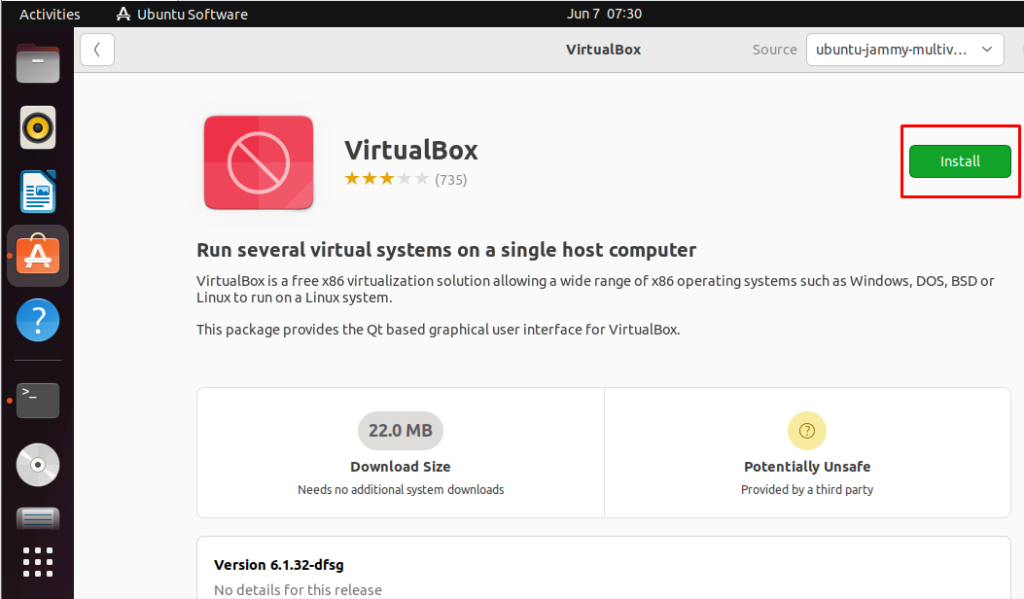Screen dimensions: 1024x599
Task: Click Activities in the top bar
Action: [x=50, y=14]
